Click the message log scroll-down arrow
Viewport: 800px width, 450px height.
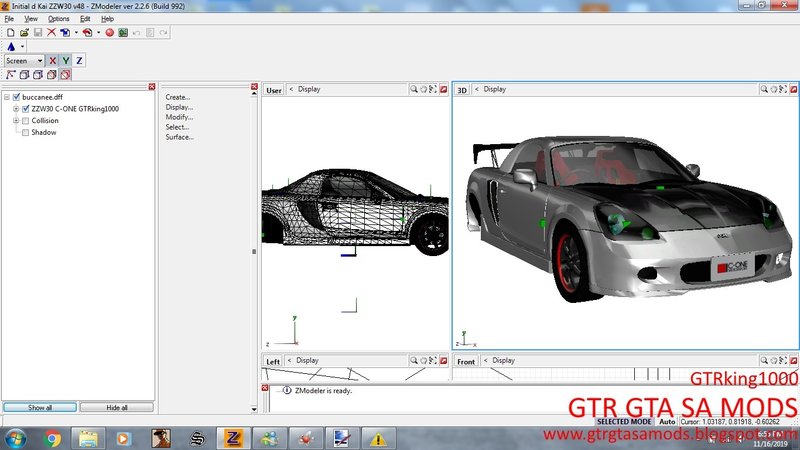(254, 409)
